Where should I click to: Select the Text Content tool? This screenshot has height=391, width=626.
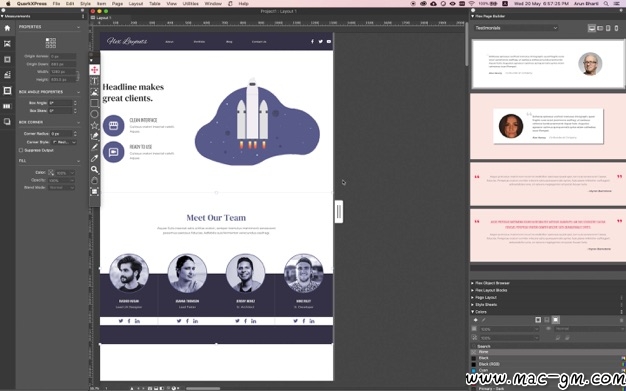(94, 81)
